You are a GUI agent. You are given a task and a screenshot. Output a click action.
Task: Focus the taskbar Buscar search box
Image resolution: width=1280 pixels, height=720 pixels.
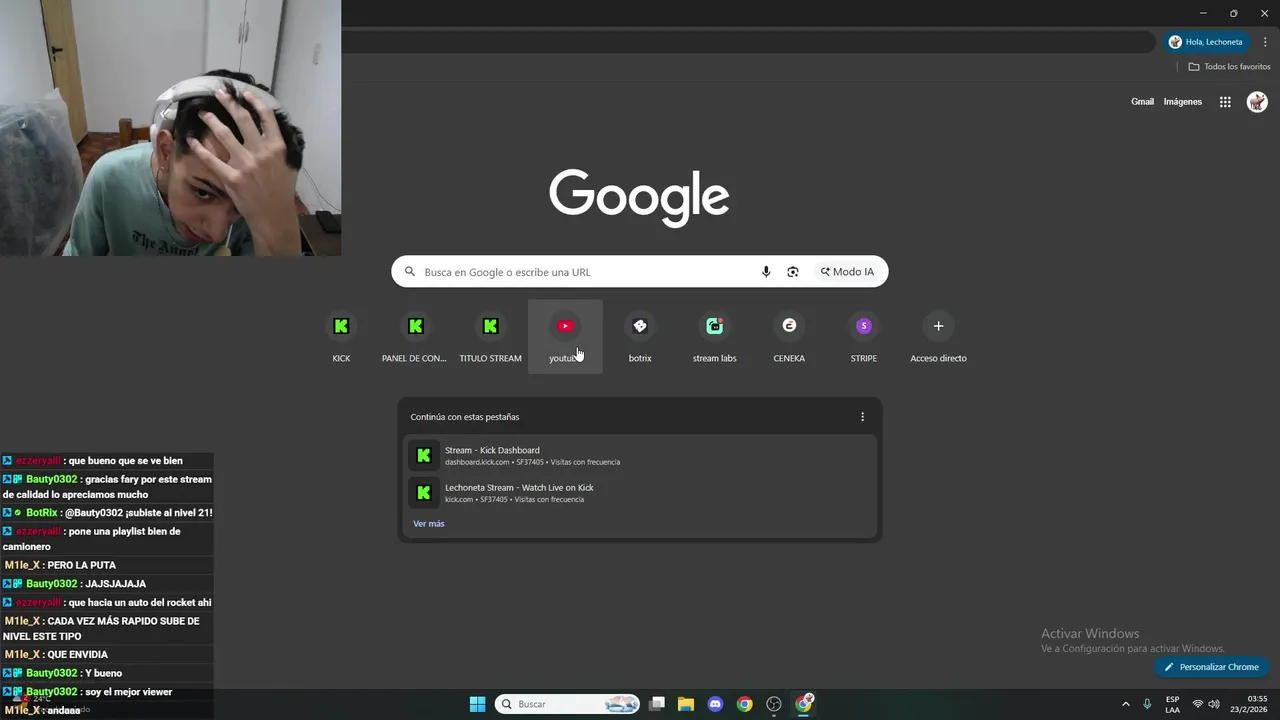(568, 704)
